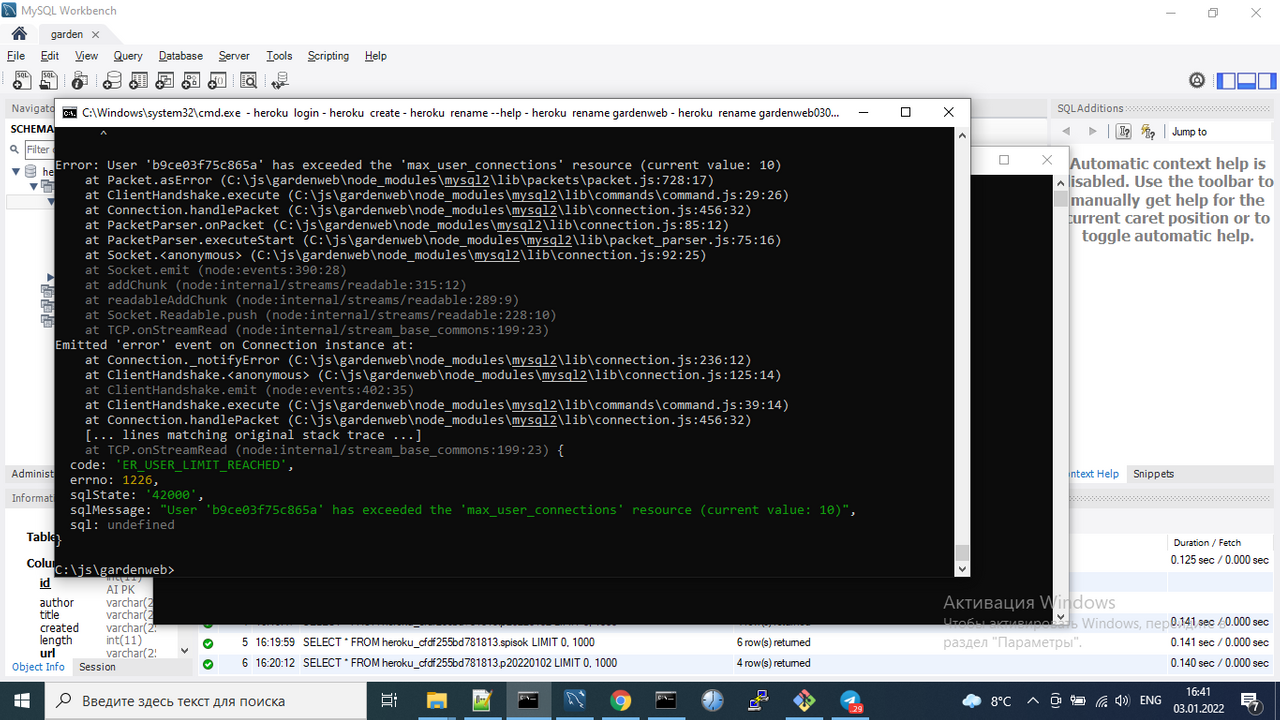Open the Help menu

pyautogui.click(x=376, y=56)
